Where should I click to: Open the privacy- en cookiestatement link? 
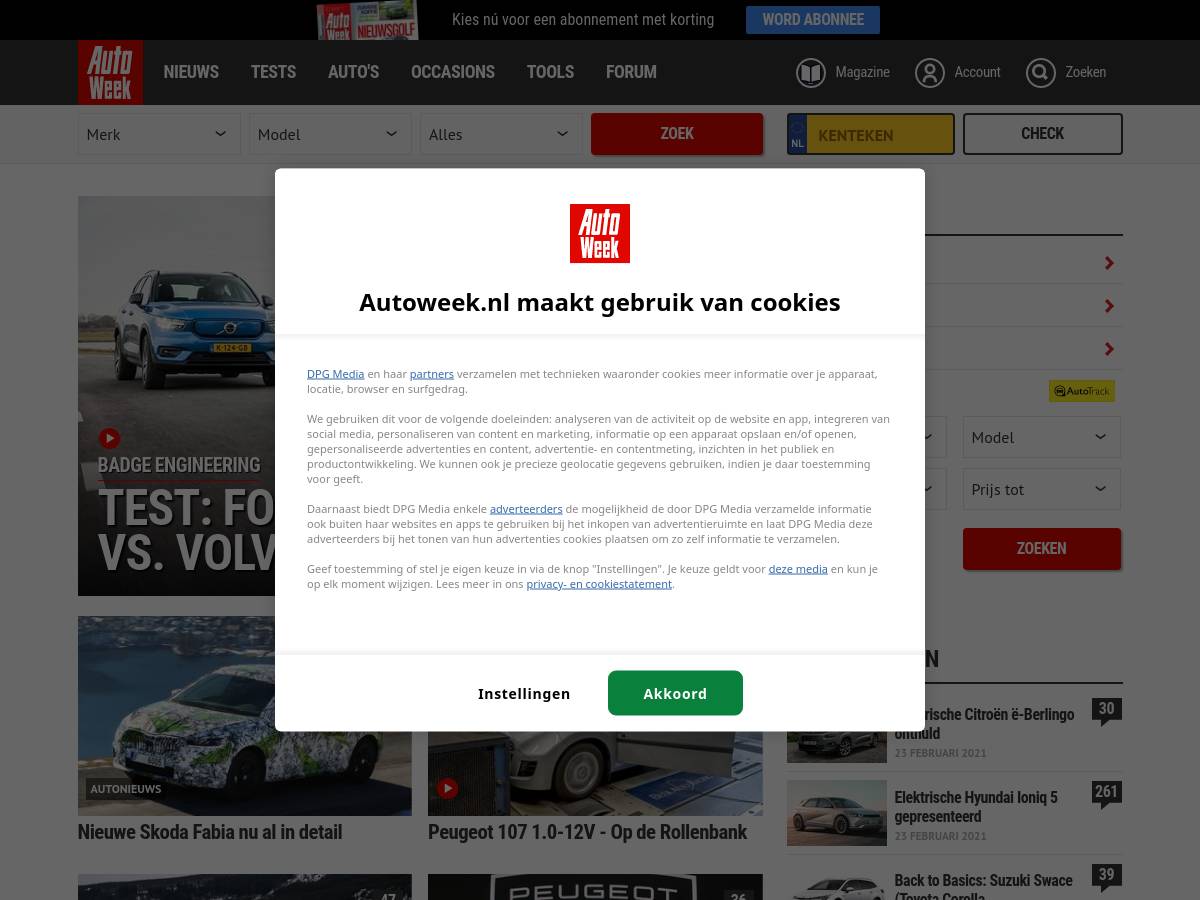pos(598,583)
